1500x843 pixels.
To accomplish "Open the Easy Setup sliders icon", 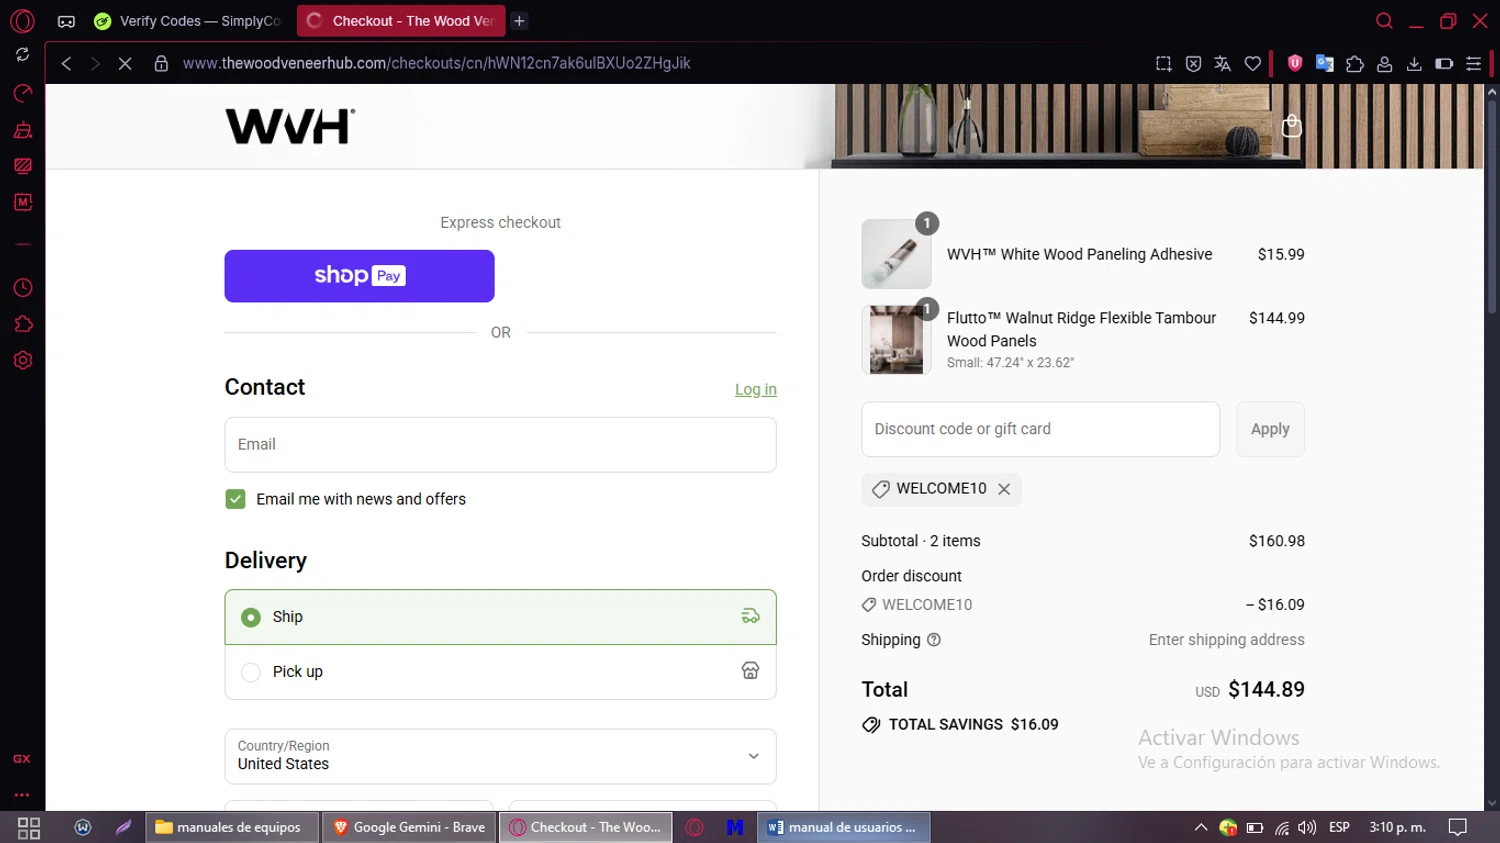I will [1473, 63].
